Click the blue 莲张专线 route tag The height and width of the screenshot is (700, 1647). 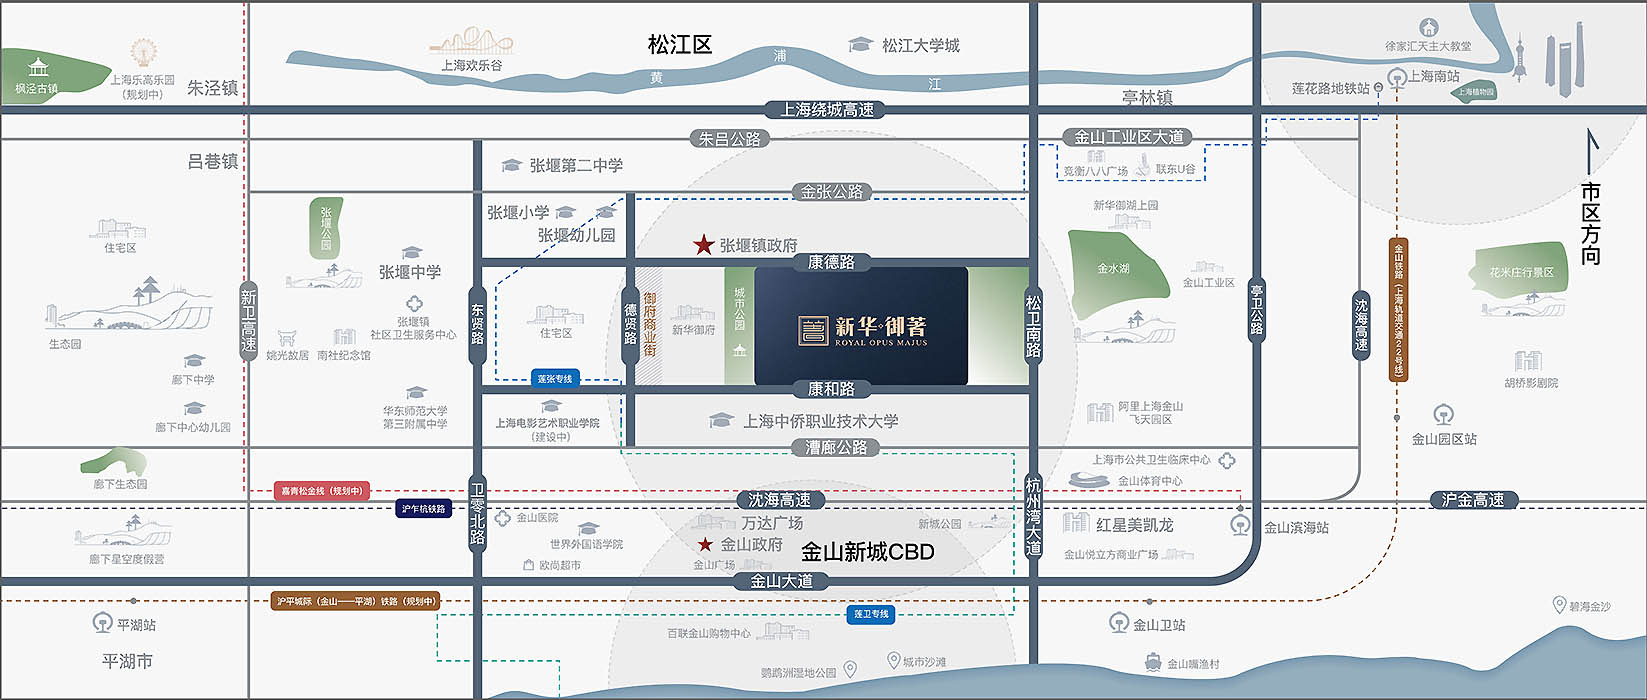(555, 379)
